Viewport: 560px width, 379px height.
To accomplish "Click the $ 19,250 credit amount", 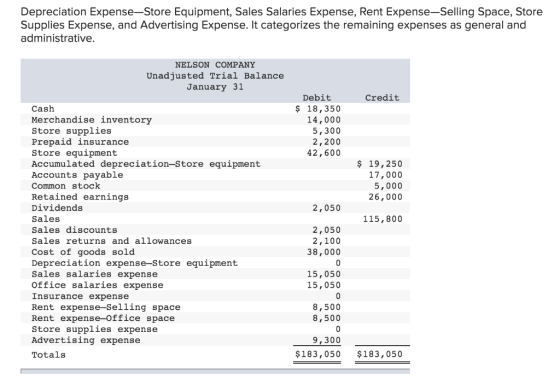I will (380, 164).
